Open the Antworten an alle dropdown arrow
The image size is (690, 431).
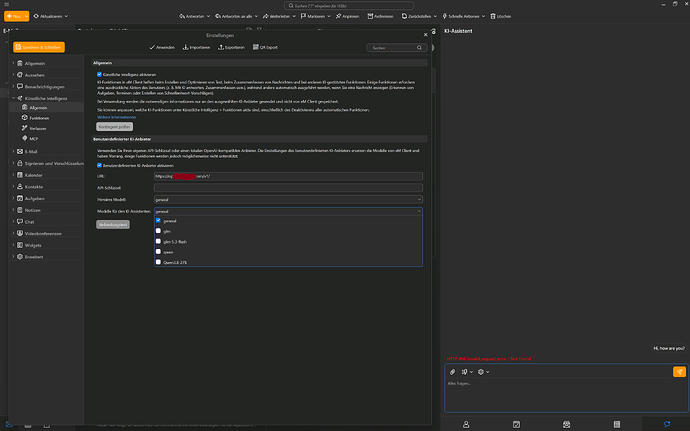coord(256,16)
